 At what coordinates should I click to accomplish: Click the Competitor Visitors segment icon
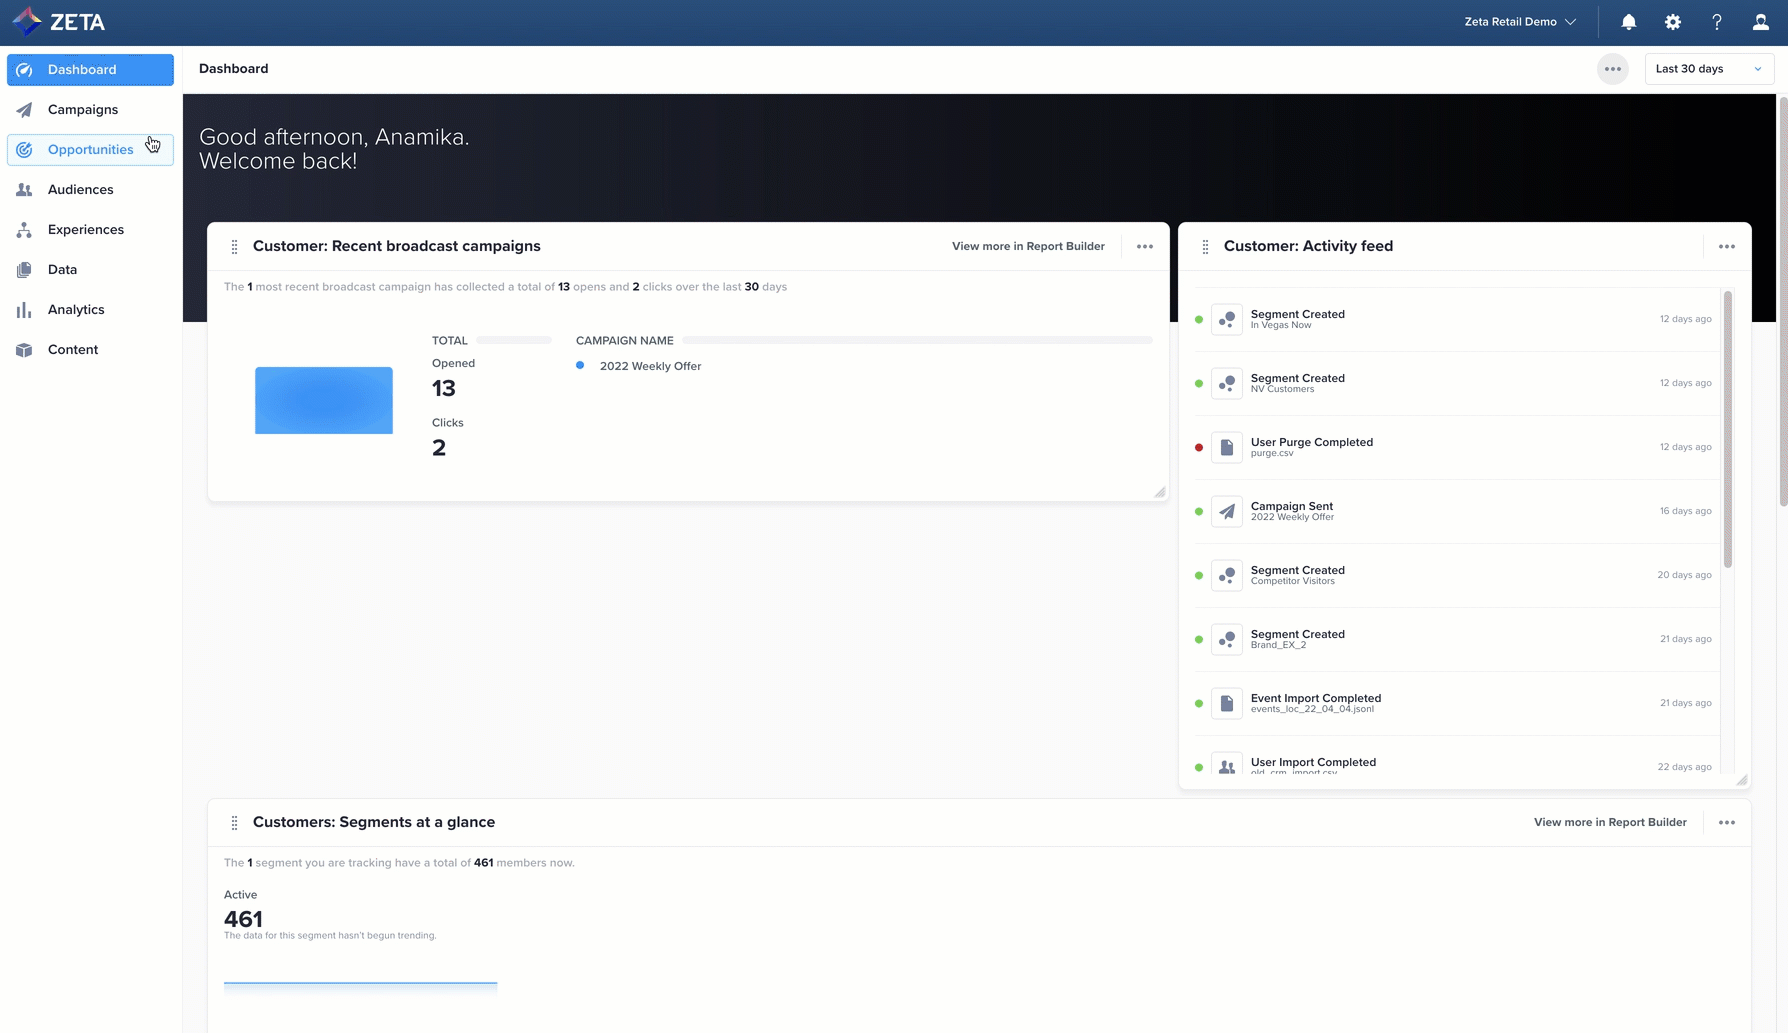pos(1227,575)
